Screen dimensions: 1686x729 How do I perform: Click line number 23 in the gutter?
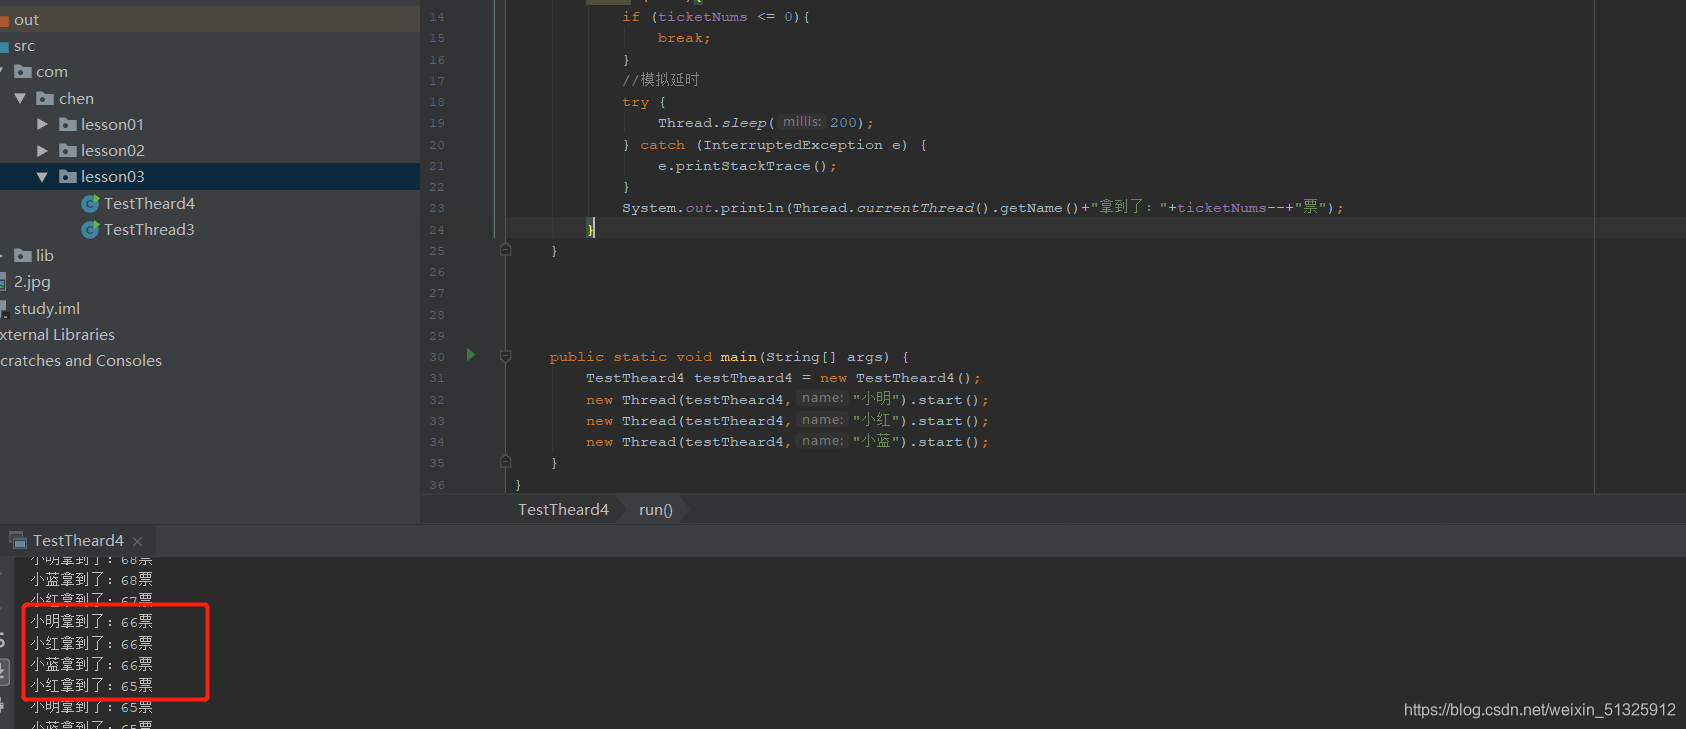(x=437, y=208)
